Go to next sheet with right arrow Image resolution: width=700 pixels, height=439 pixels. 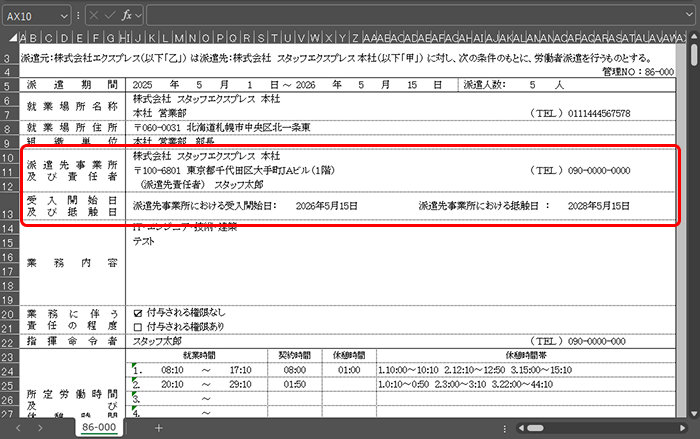coord(40,428)
